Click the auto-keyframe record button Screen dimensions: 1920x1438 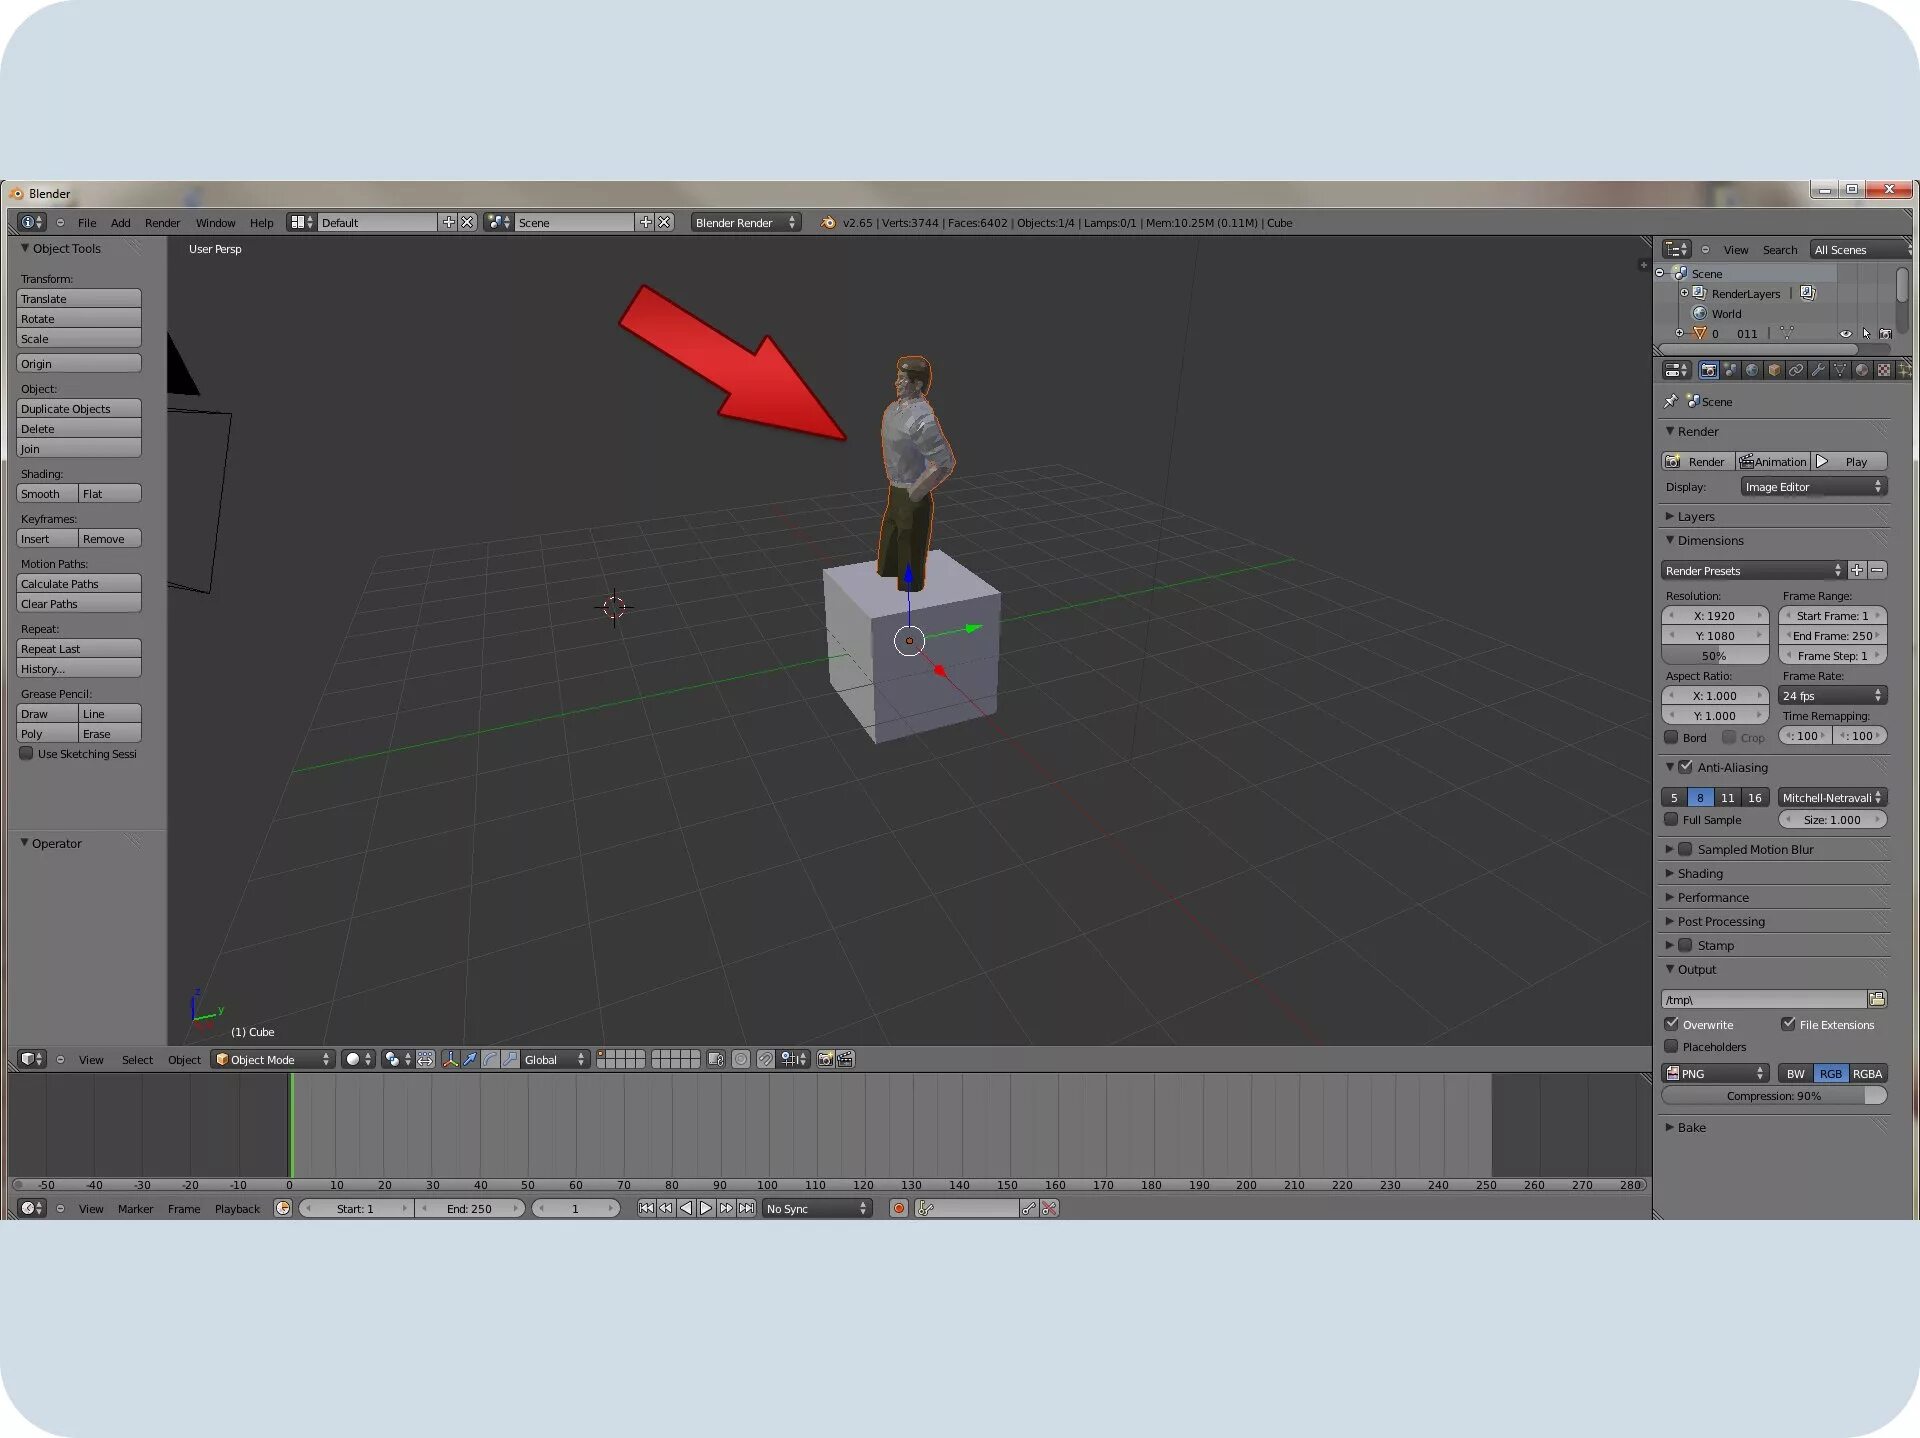[898, 1208]
